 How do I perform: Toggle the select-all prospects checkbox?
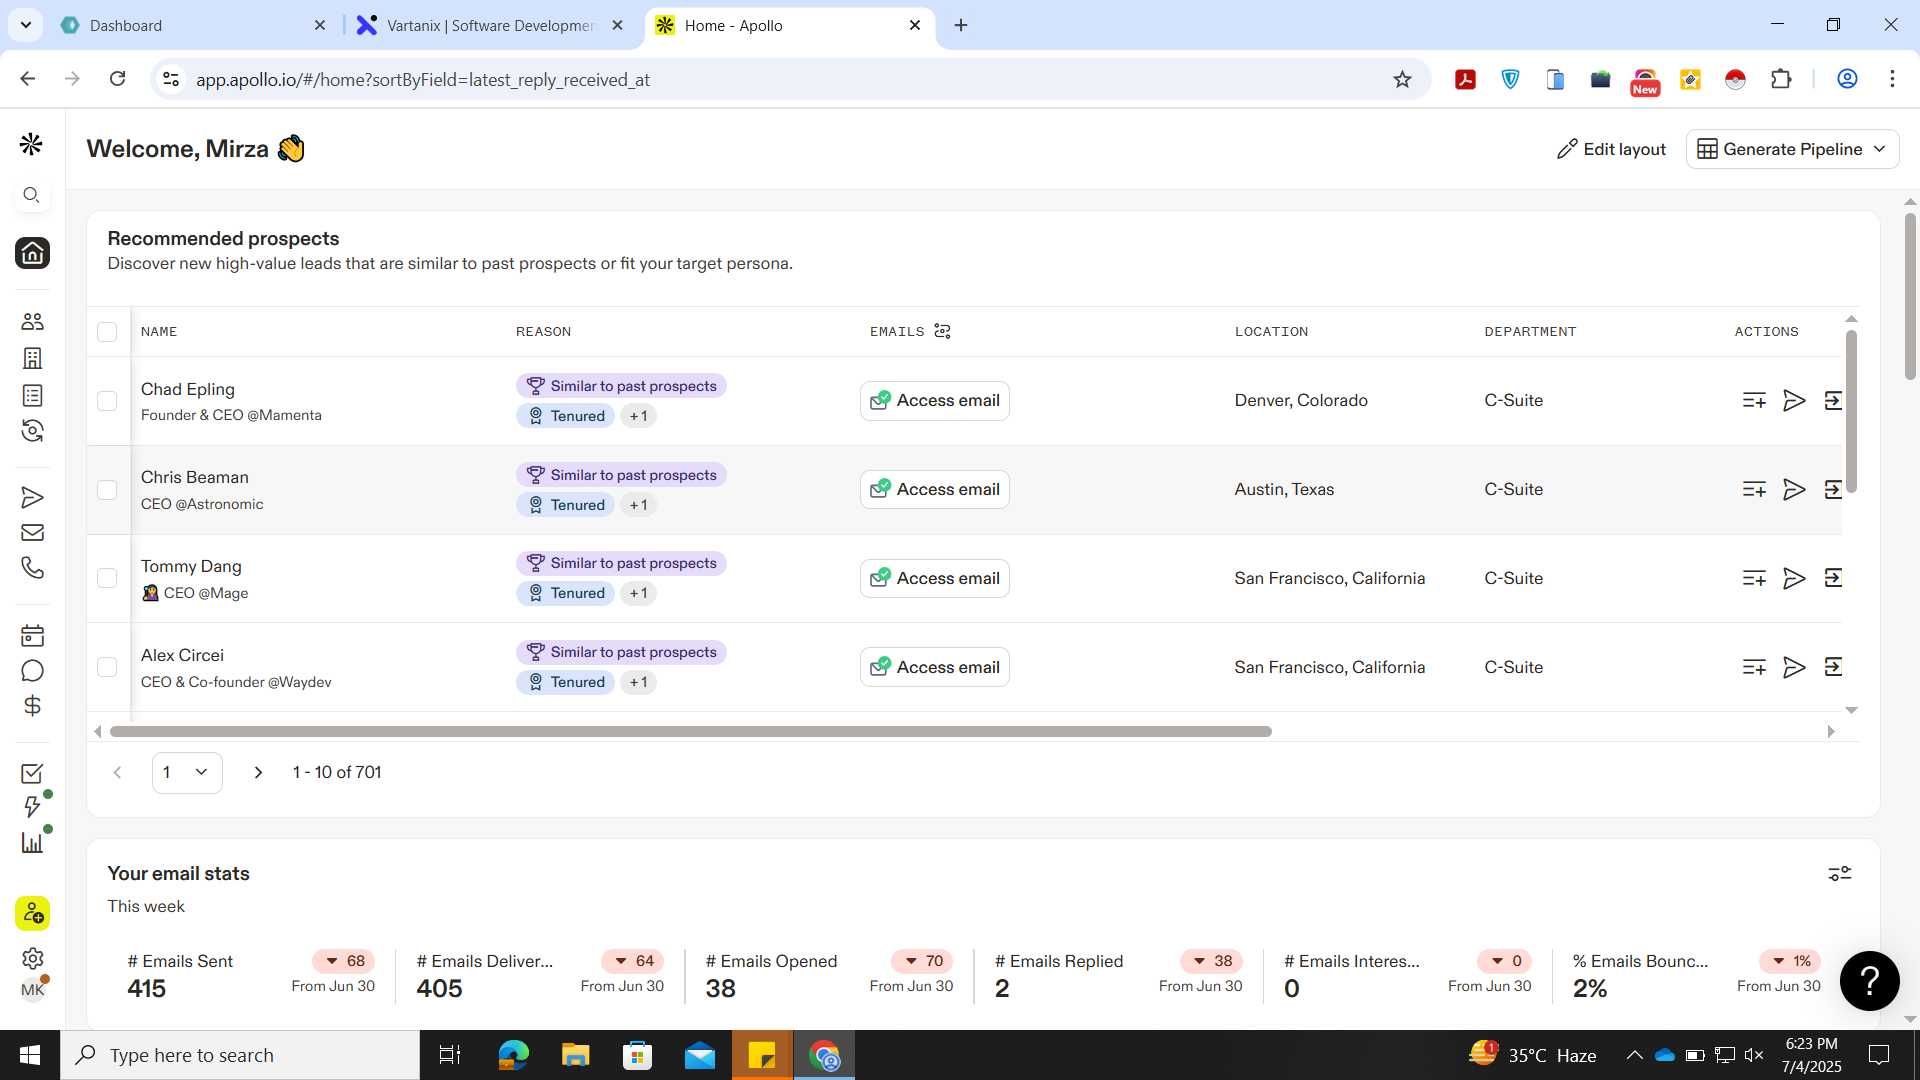pyautogui.click(x=107, y=332)
